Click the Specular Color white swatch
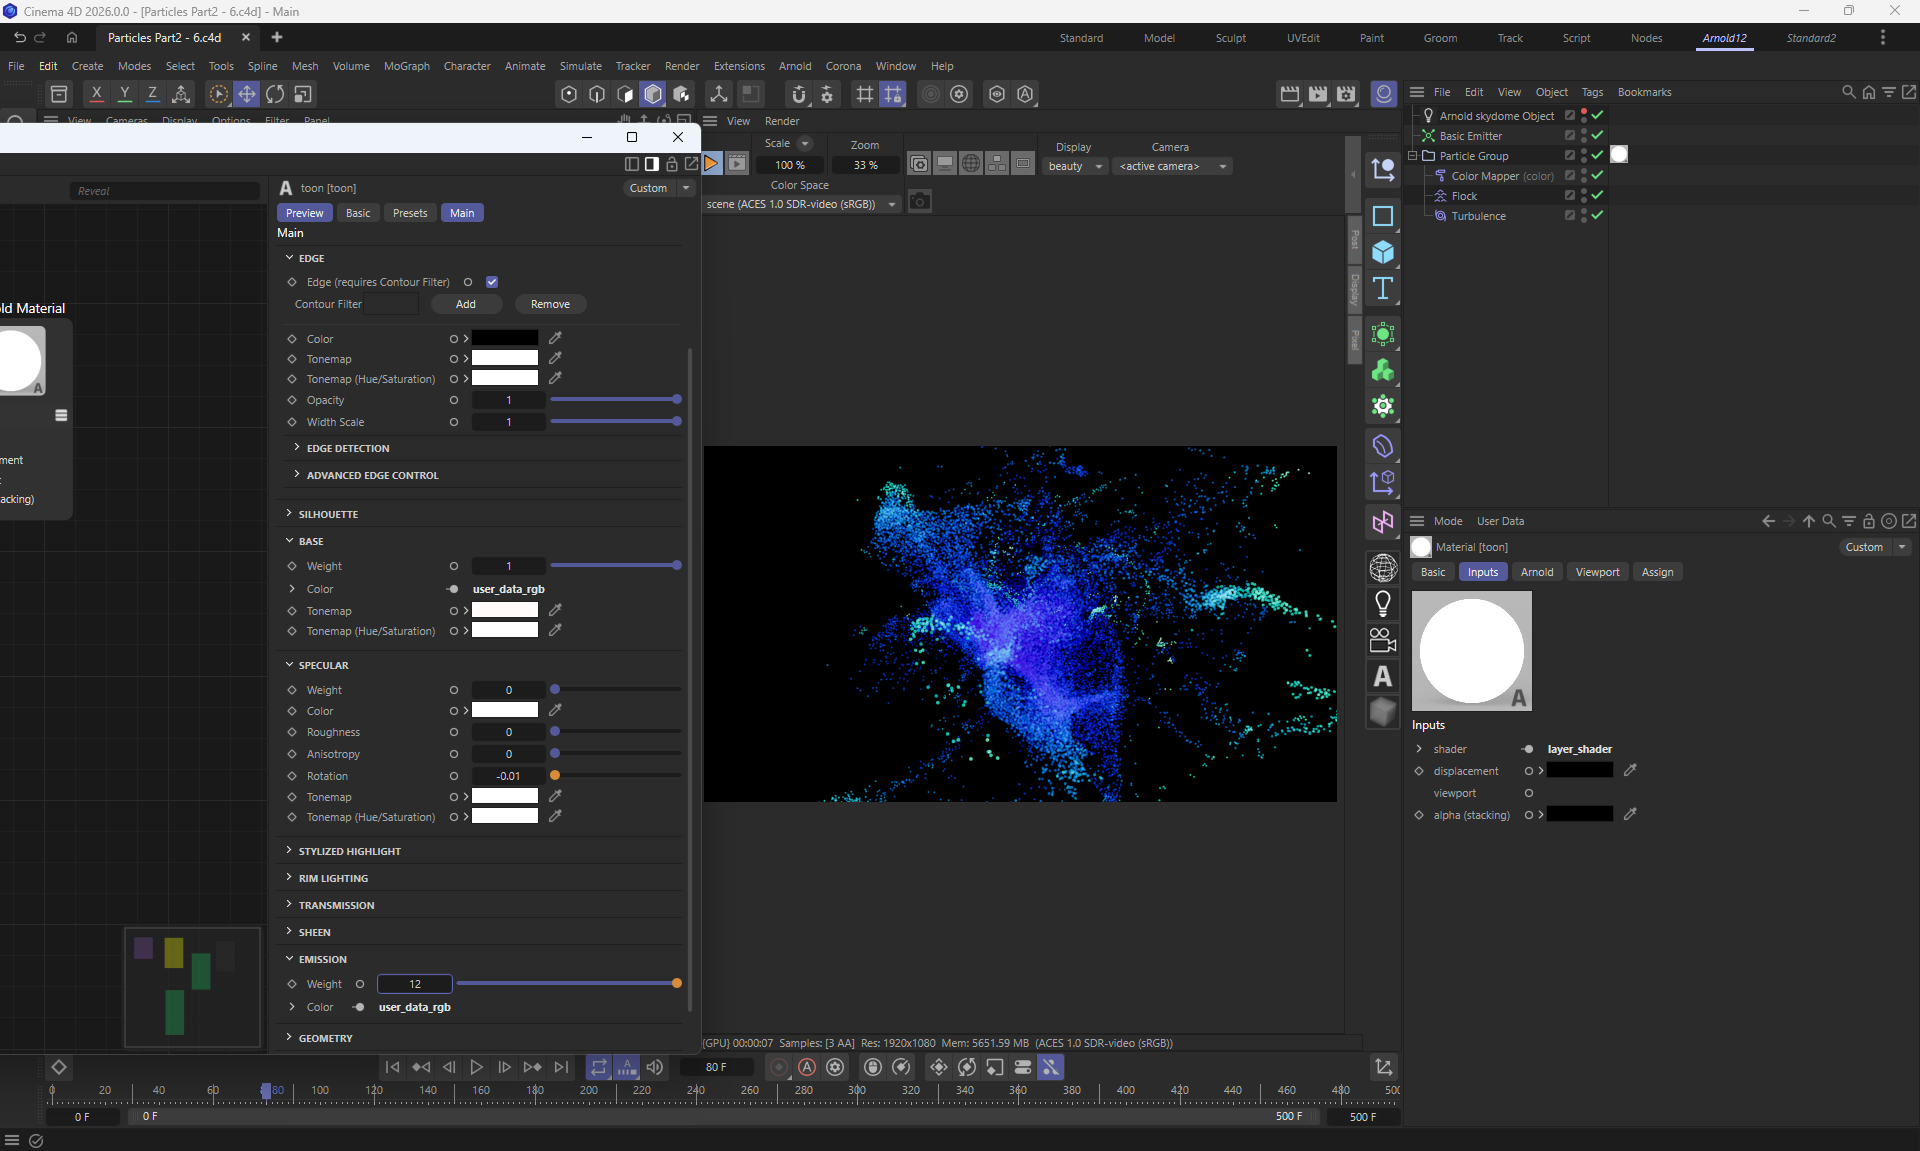 (x=505, y=710)
